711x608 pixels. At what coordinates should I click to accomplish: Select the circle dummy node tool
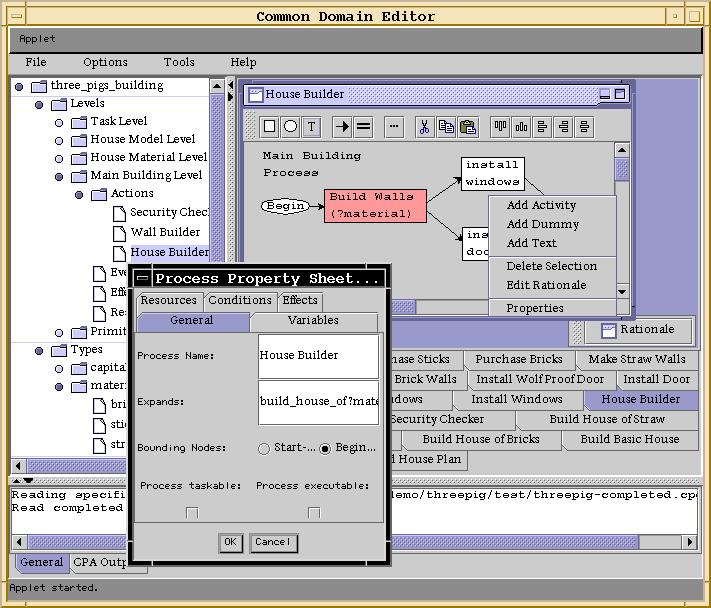pos(290,127)
